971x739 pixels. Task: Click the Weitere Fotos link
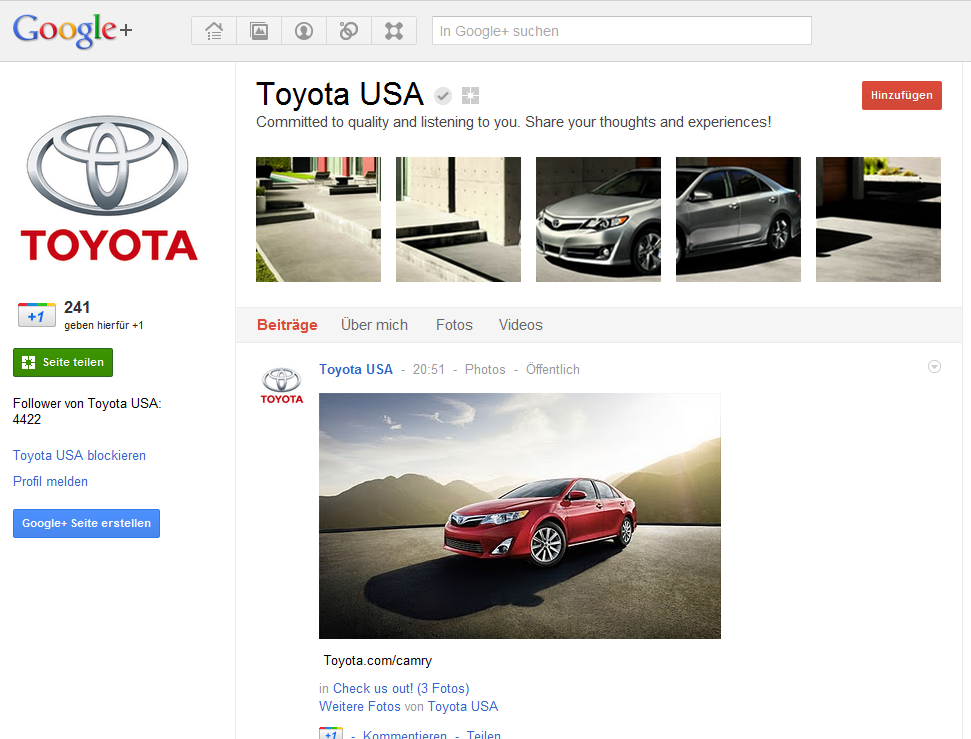pyautogui.click(x=360, y=706)
